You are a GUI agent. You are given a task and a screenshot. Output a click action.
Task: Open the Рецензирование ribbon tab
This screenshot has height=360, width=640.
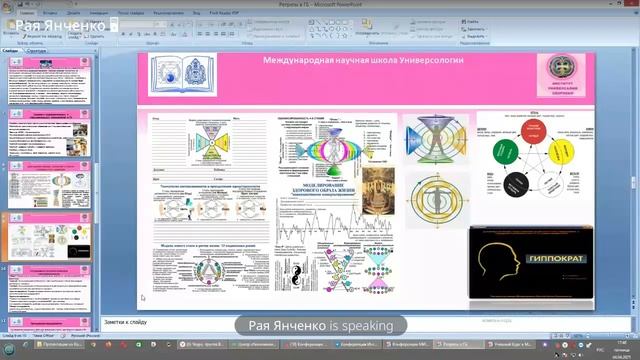pos(169,13)
